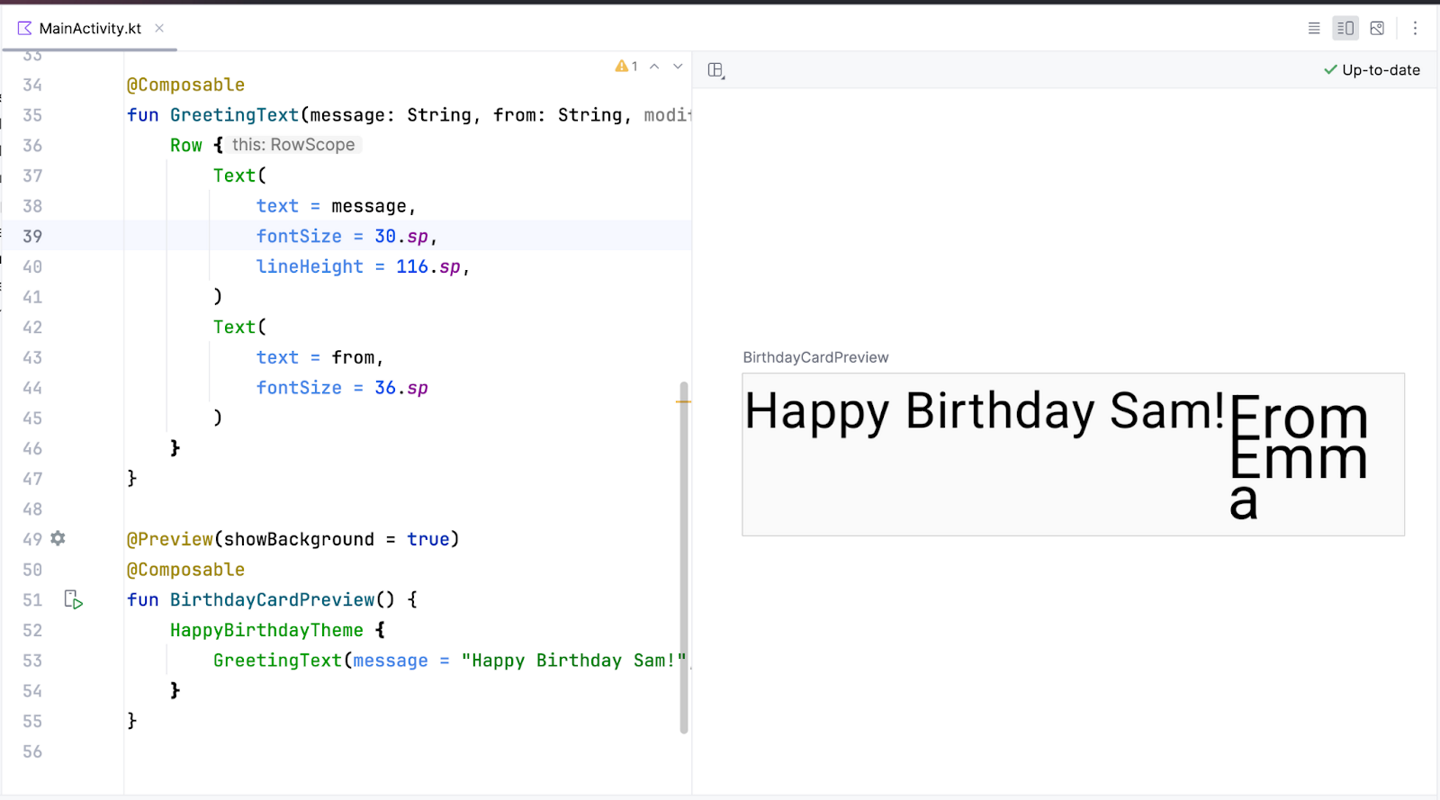Image resolution: width=1440 pixels, height=800 pixels.
Task: Jump to the previous highlighted problem with up chevron
Action: pos(654,66)
